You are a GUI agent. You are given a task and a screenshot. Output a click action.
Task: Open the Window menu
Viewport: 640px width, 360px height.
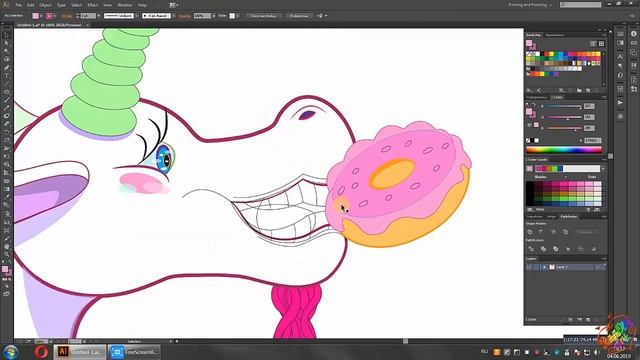[124, 5]
